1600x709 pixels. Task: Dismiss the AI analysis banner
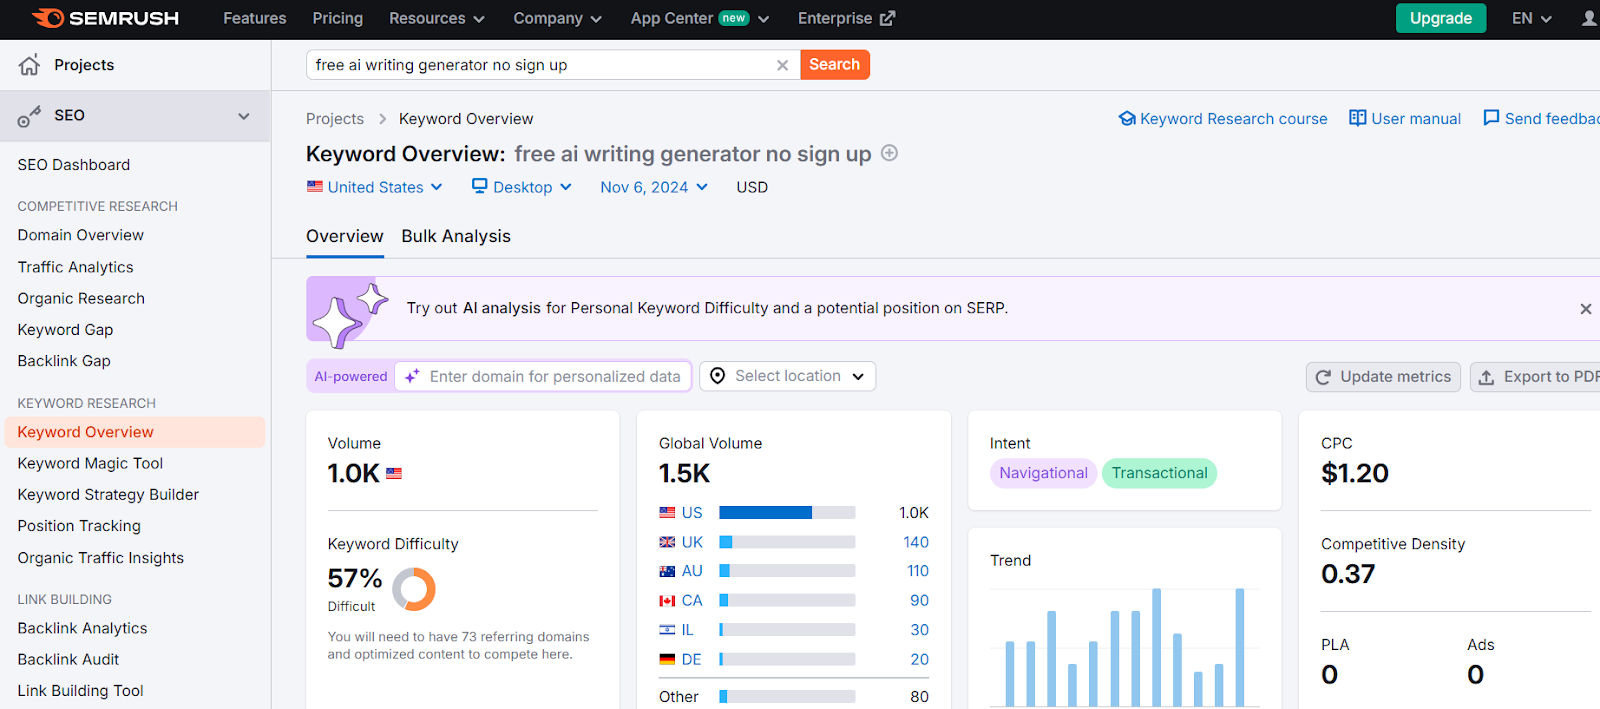(1585, 309)
